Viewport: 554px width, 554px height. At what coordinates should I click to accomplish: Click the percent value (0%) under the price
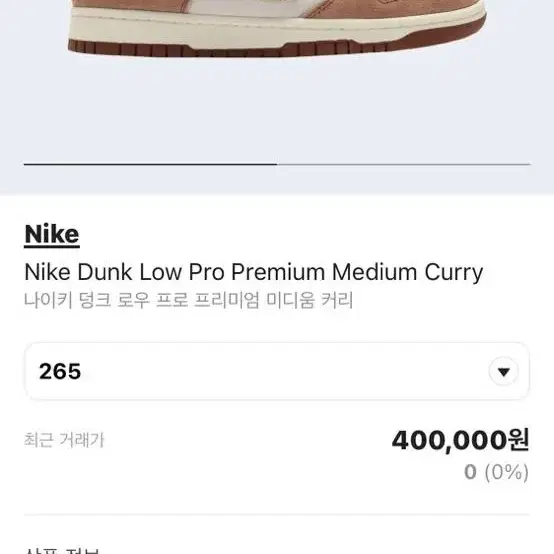[x=507, y=472]
